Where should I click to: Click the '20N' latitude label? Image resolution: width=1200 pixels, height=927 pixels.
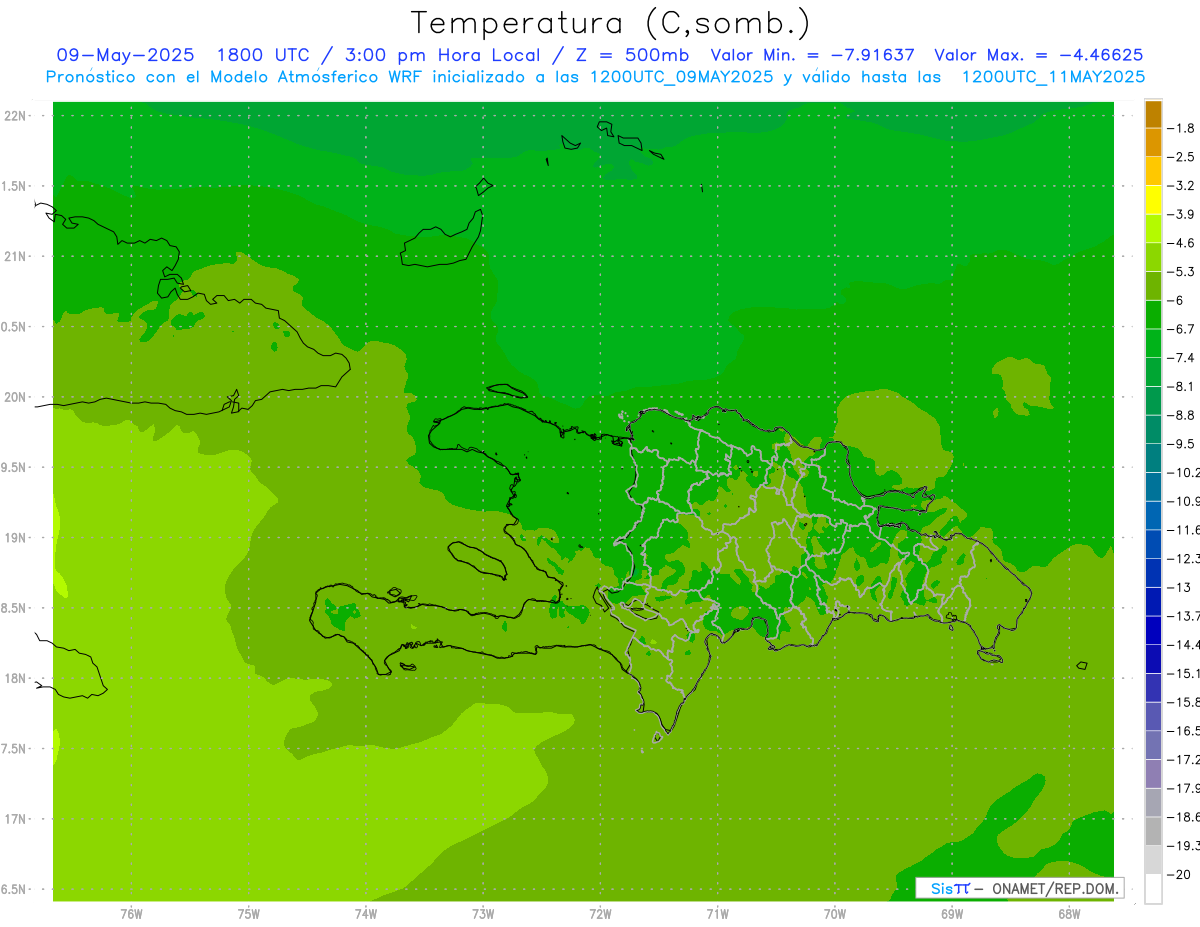click(x=14, y=397)
